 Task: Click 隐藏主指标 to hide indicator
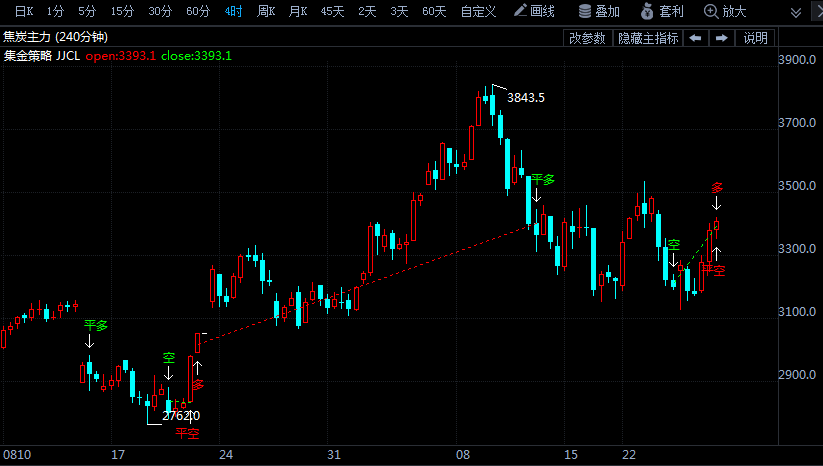648,38
